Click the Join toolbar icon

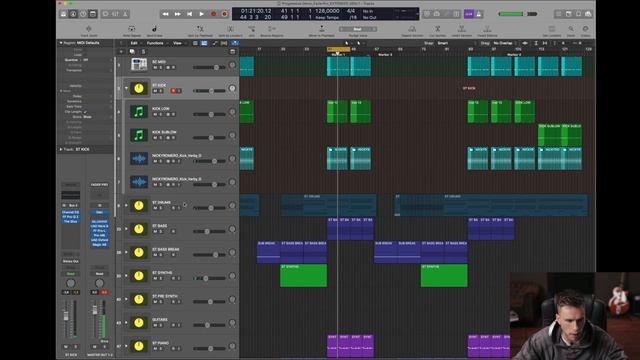[x=251, y=30]
